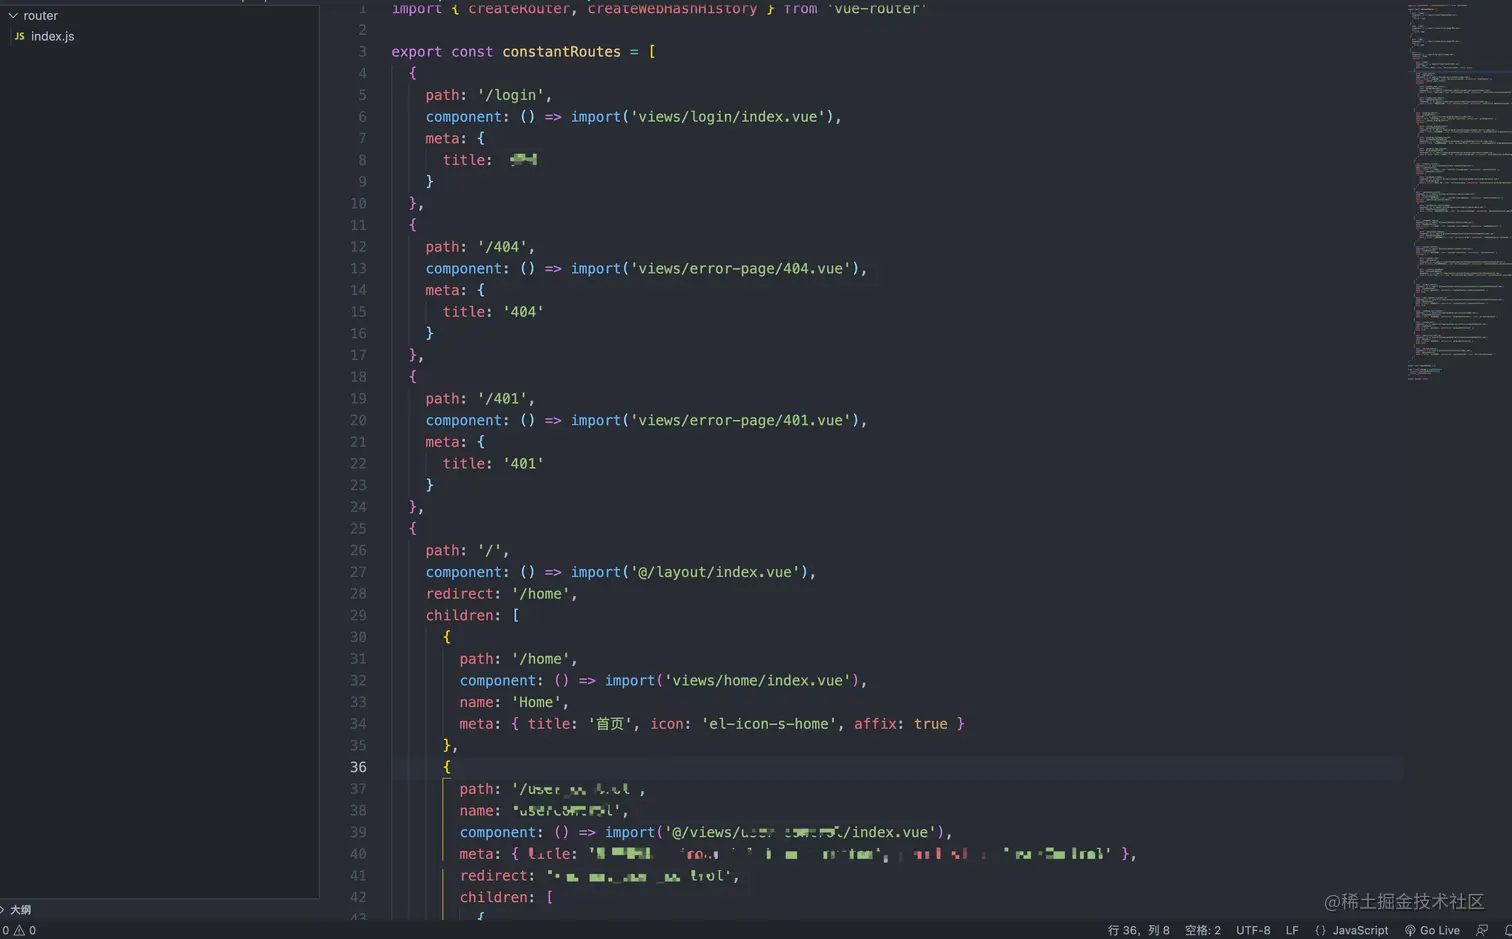Screen dimensions: 1512x939
Task: Click the '首页' title string
Action: 610,724
